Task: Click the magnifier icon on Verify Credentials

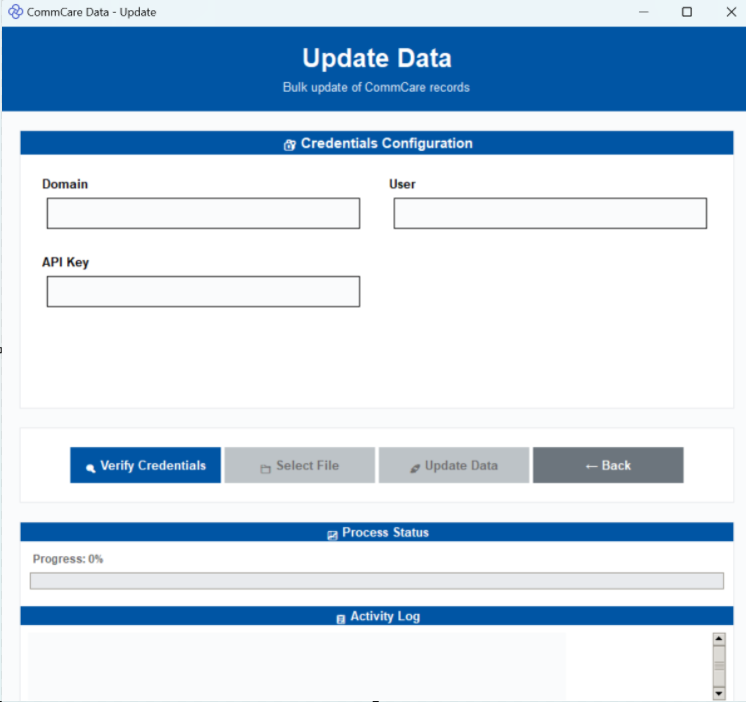Action: (90, 468)
